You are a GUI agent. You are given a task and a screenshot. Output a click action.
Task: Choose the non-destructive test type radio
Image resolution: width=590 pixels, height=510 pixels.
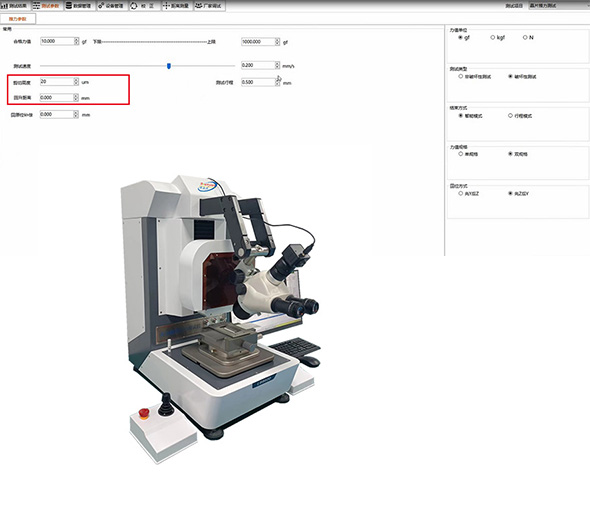461,76
